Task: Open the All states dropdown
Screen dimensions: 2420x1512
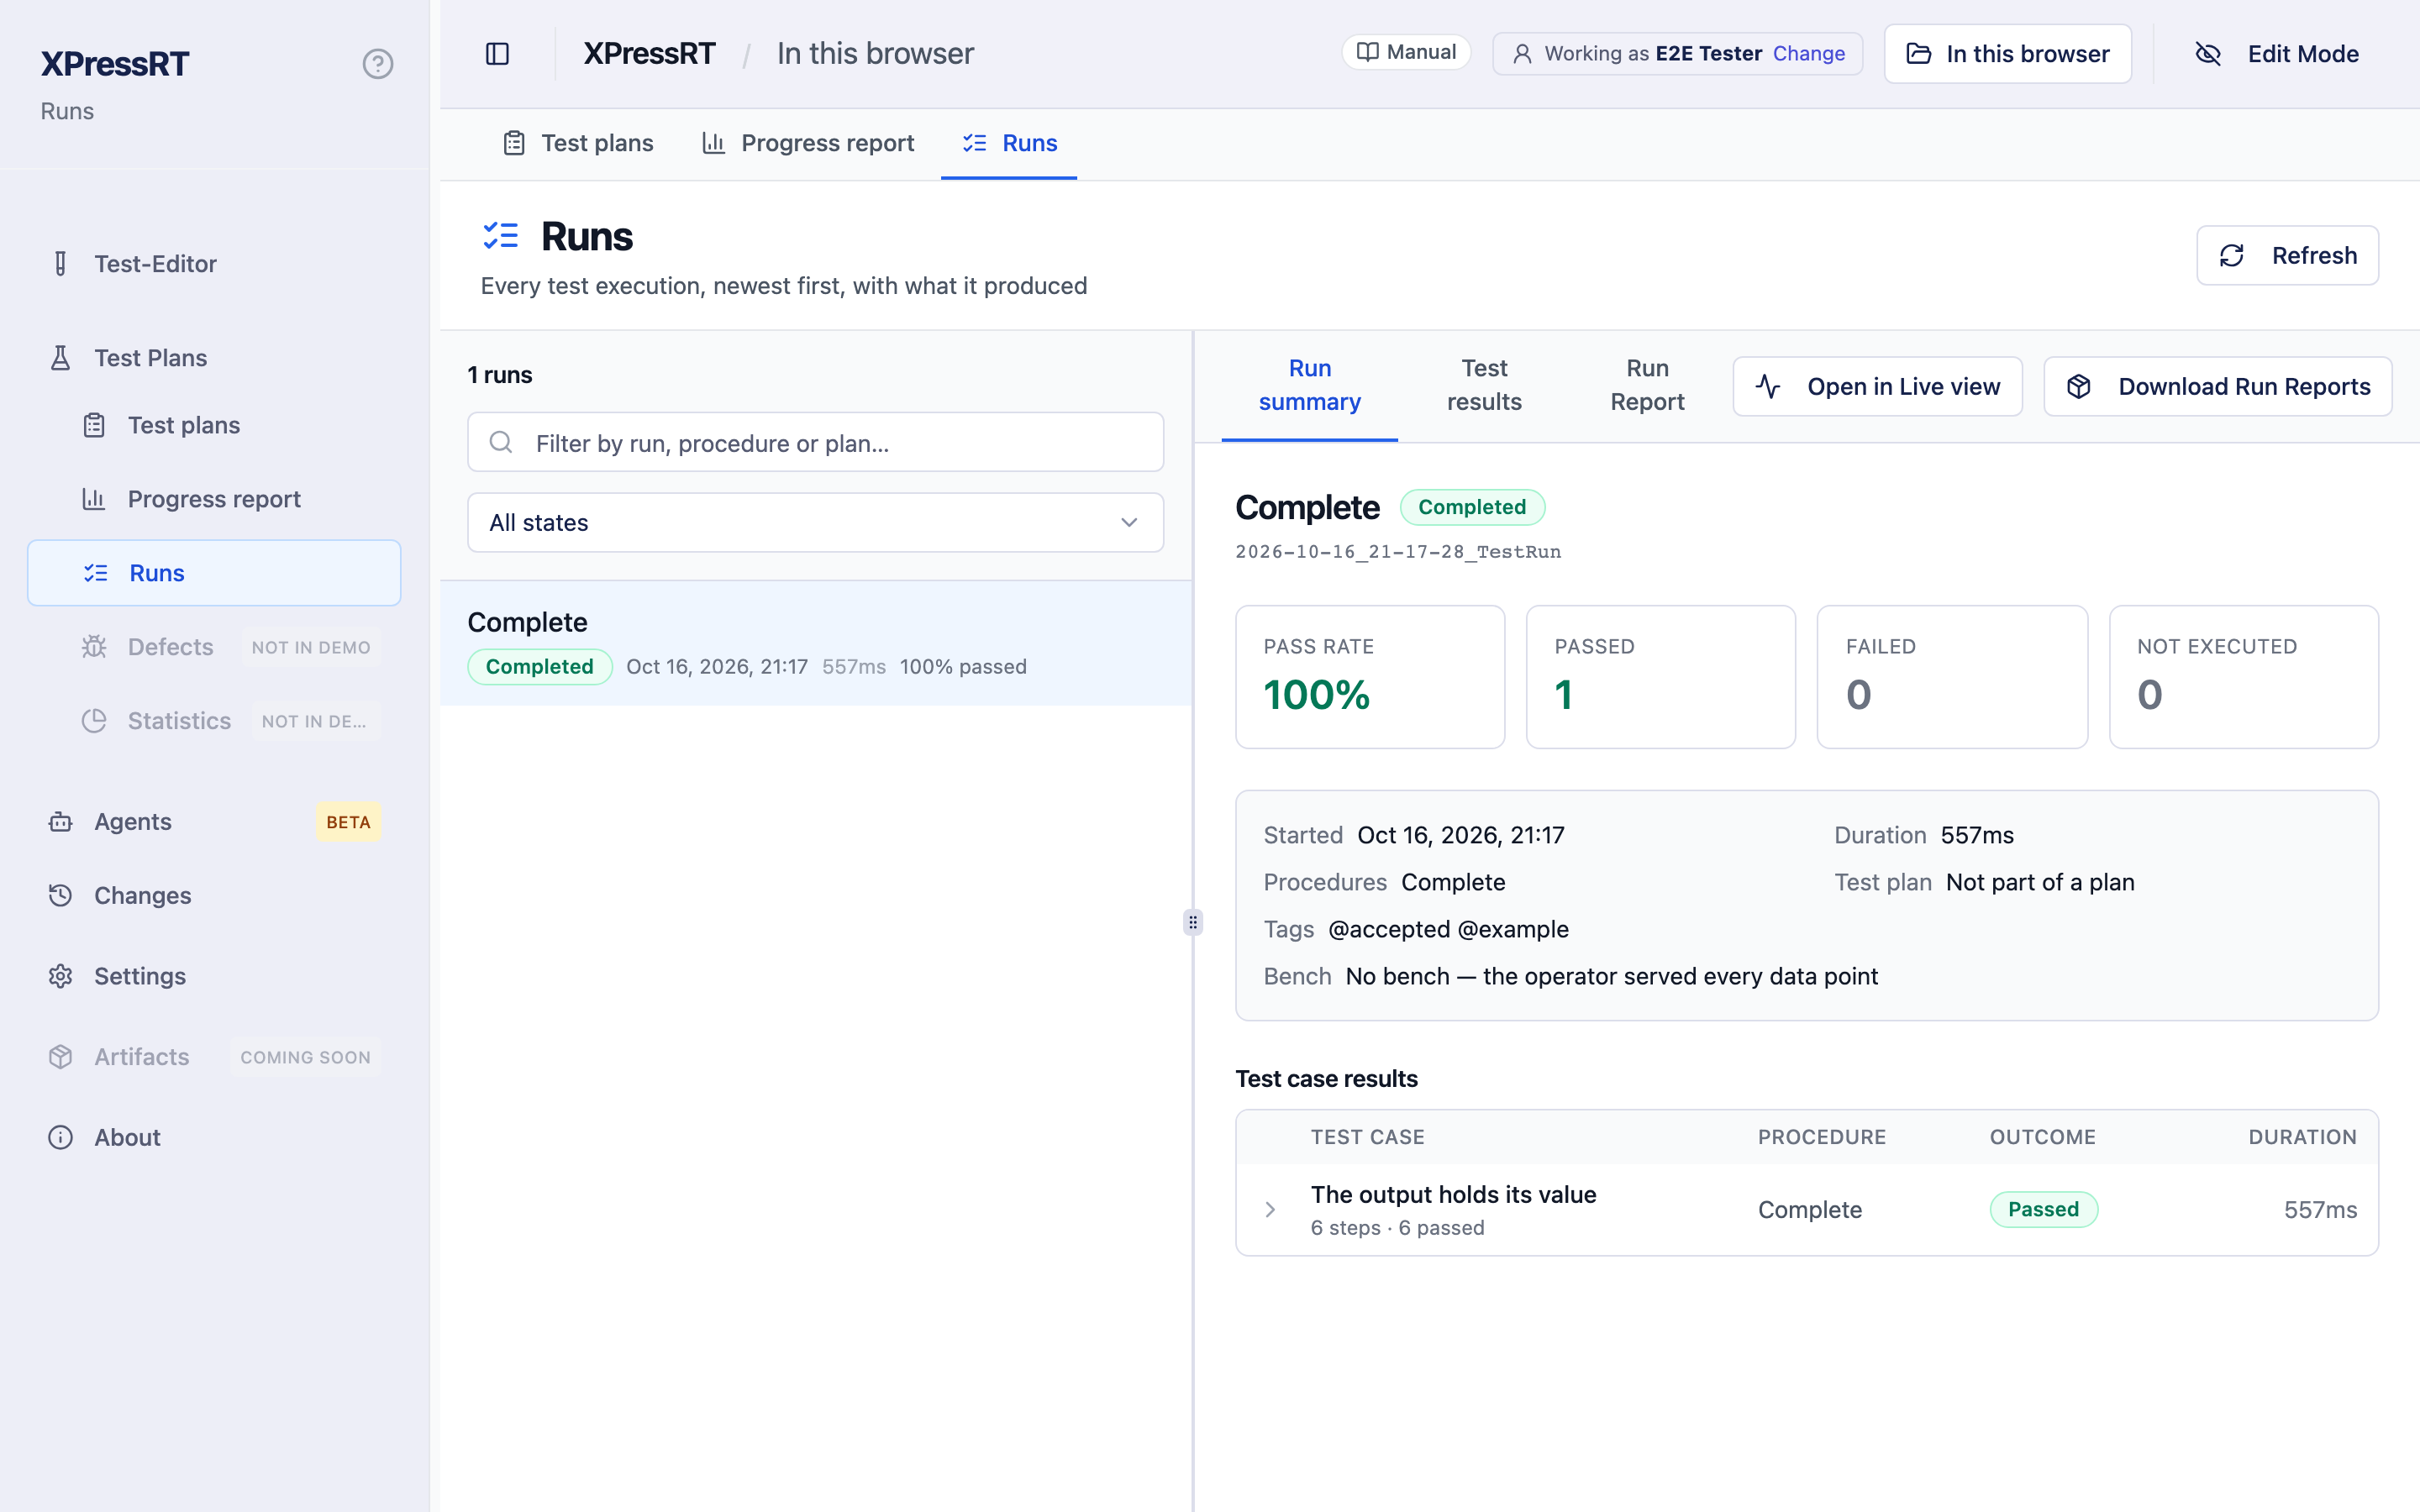Action: coord(815,522)
